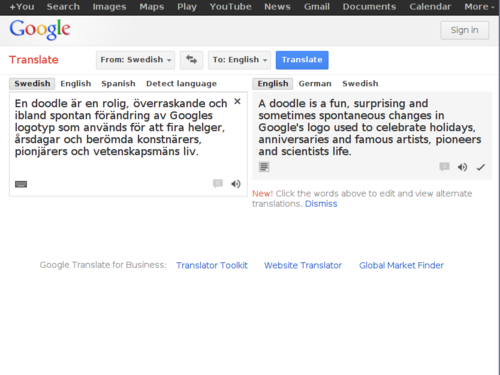Open the Google logo home link
The width and height of the screenshot is (500, 375).
click(x=40, y=30)
